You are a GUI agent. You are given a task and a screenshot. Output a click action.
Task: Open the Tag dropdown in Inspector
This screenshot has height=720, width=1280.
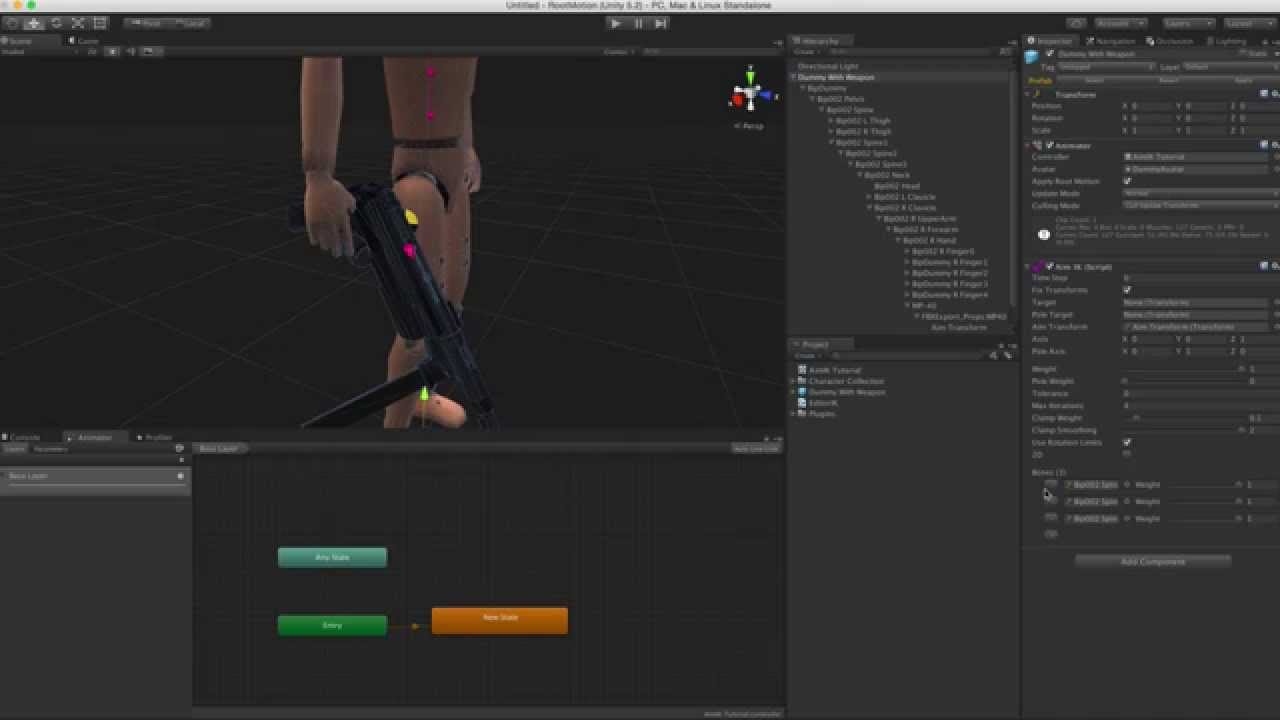(x=1107, y=67)
